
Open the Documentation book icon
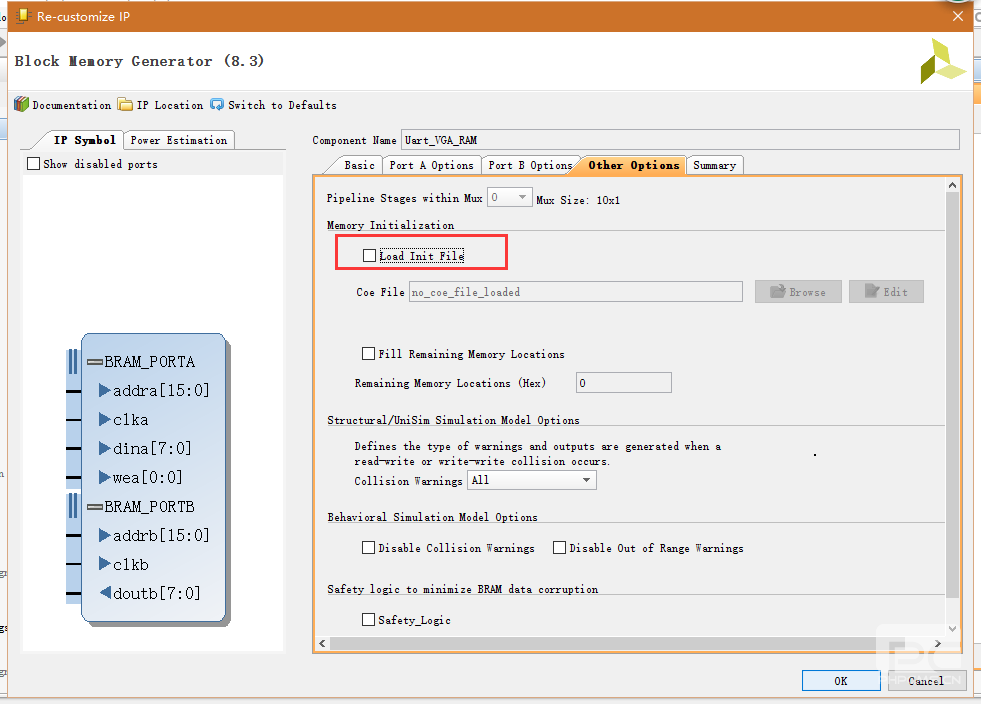[x=21, y=105]
